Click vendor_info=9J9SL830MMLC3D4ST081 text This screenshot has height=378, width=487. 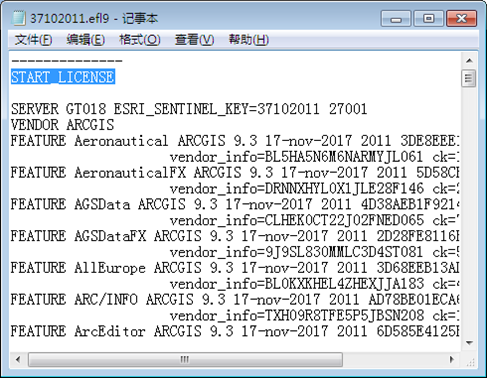pos(296,252)
